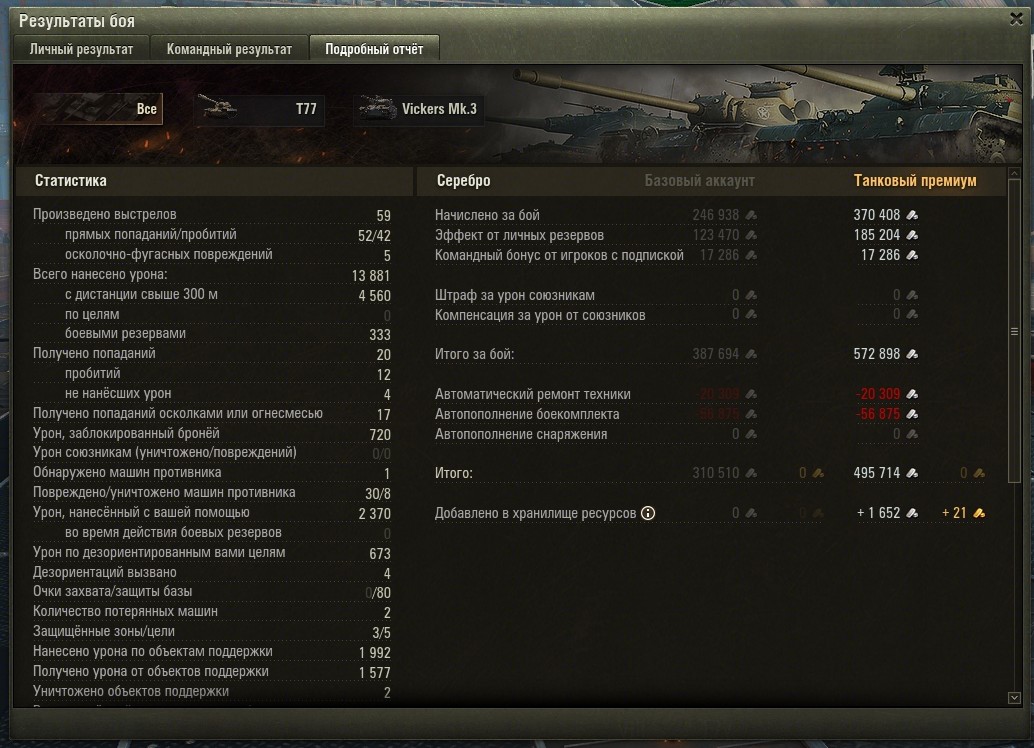Click Танковый премиум column header
1034x748 pixels.
click(x=915, y=181)
